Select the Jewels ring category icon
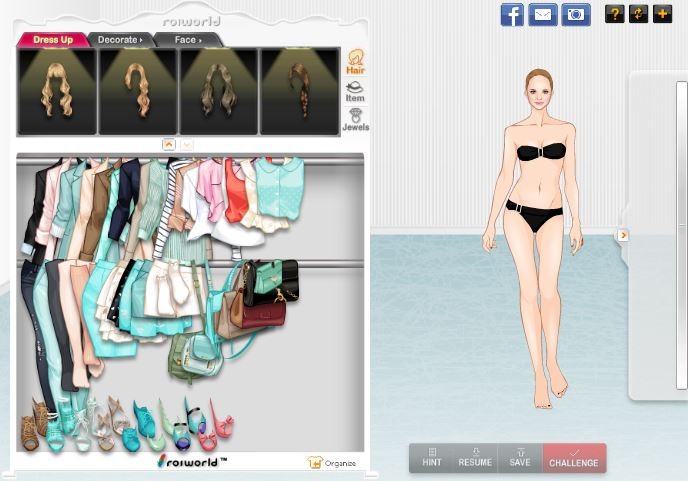688x481 pixels. [x=355, y=120]
